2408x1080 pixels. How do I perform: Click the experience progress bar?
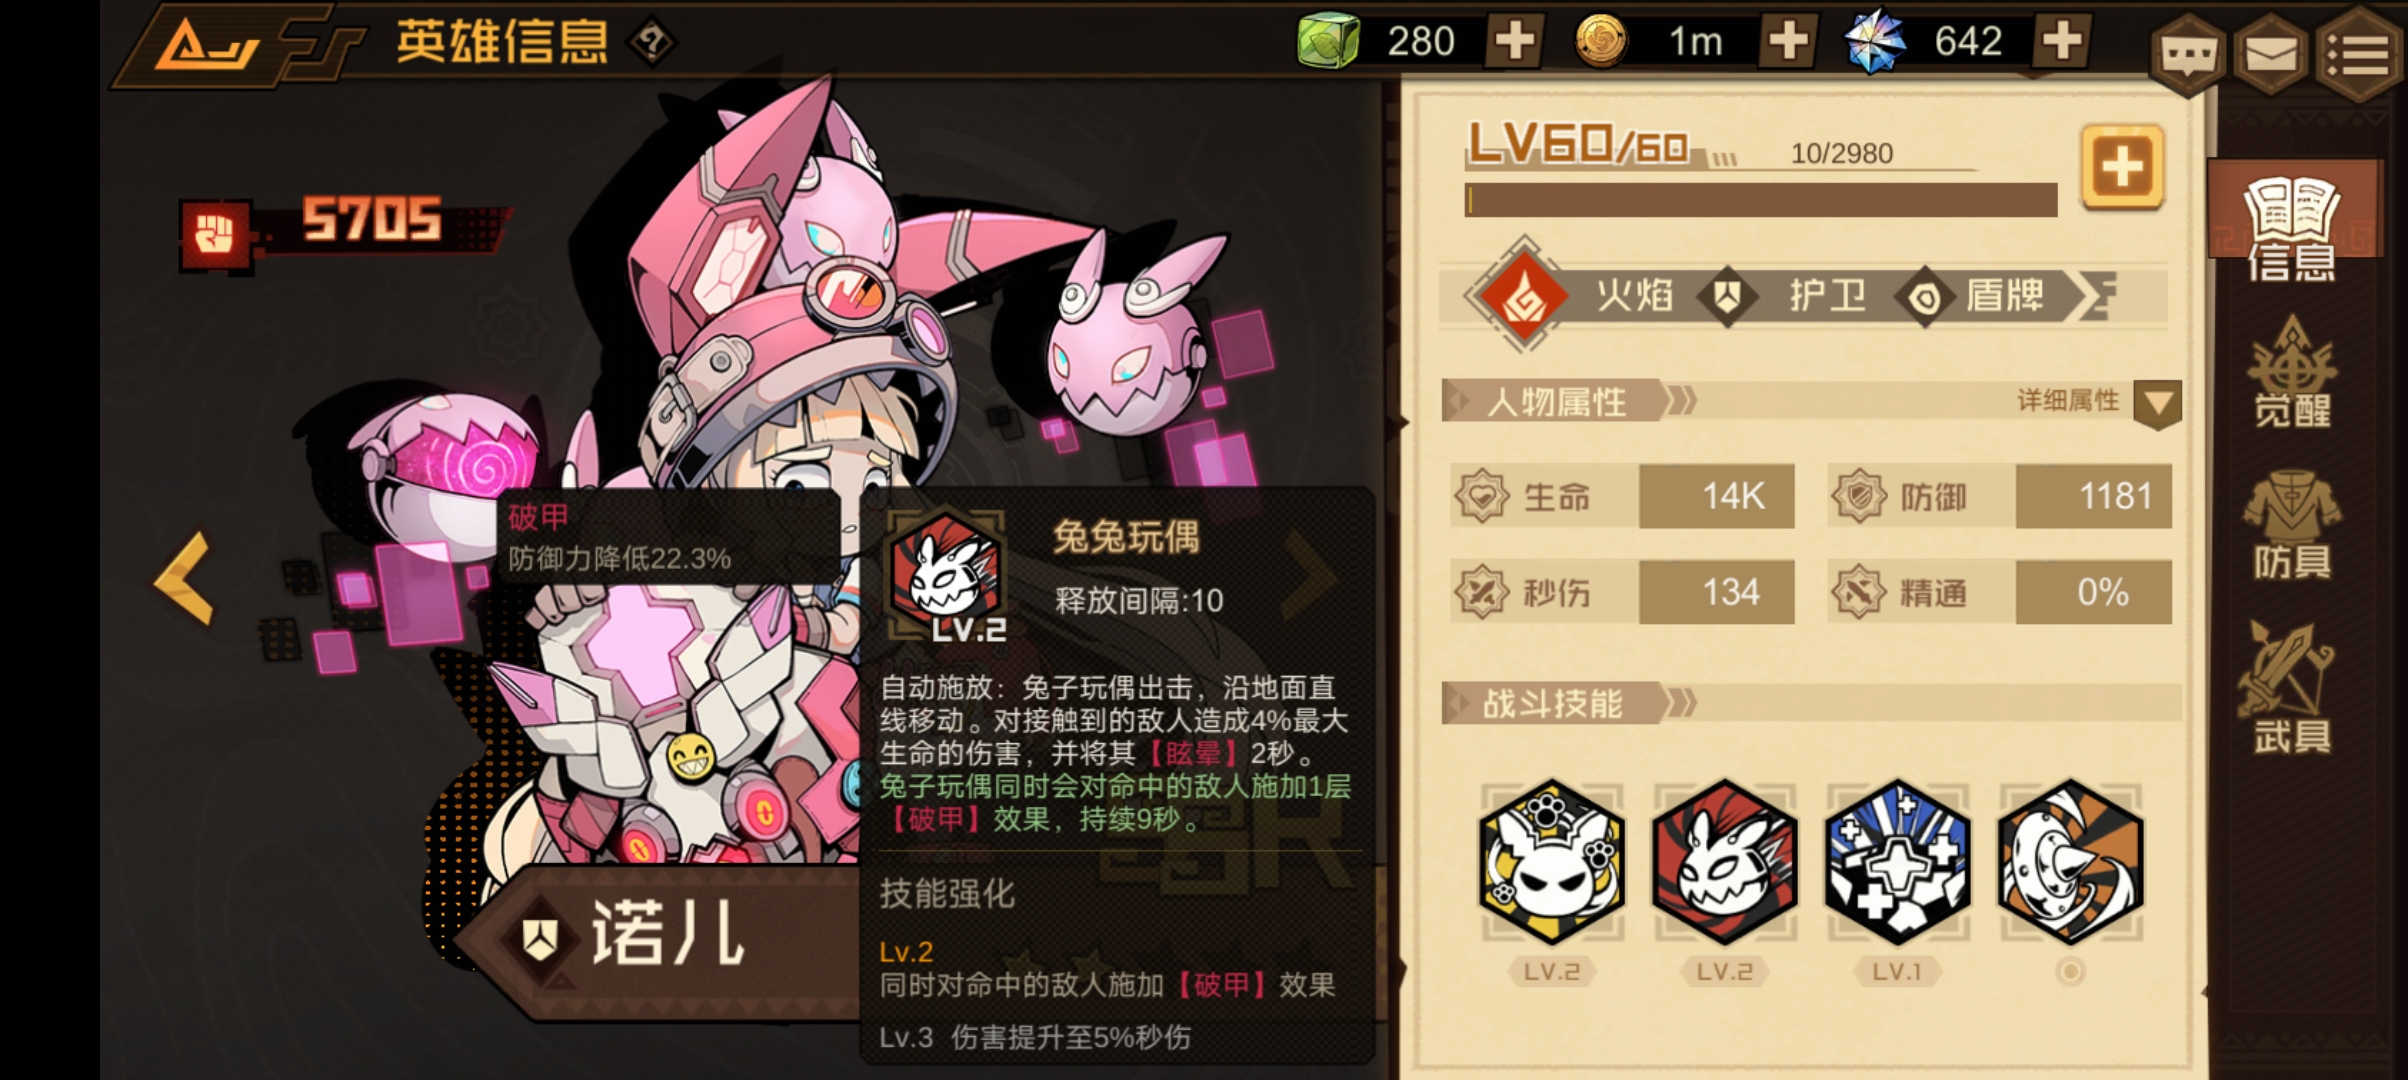(x=1761, y=200)
